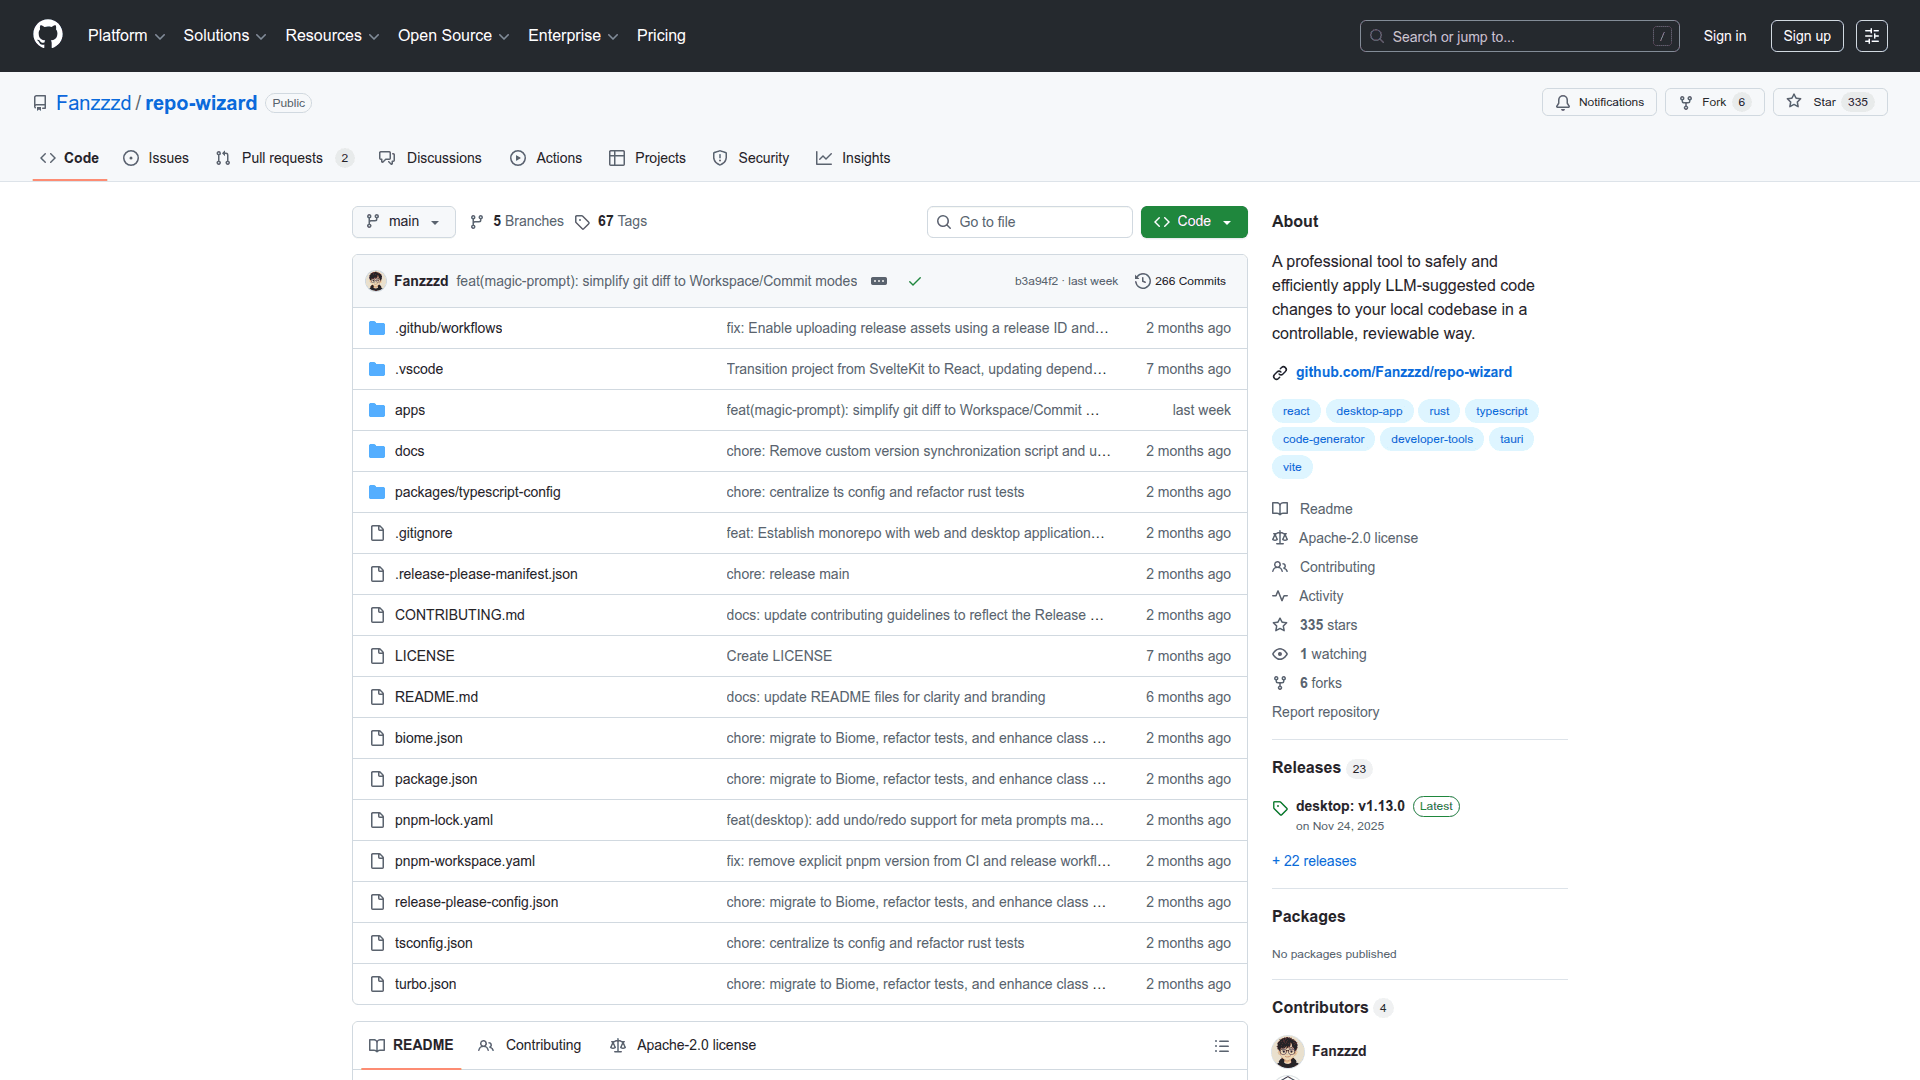Open the main branch dropdown

[403, 222]
